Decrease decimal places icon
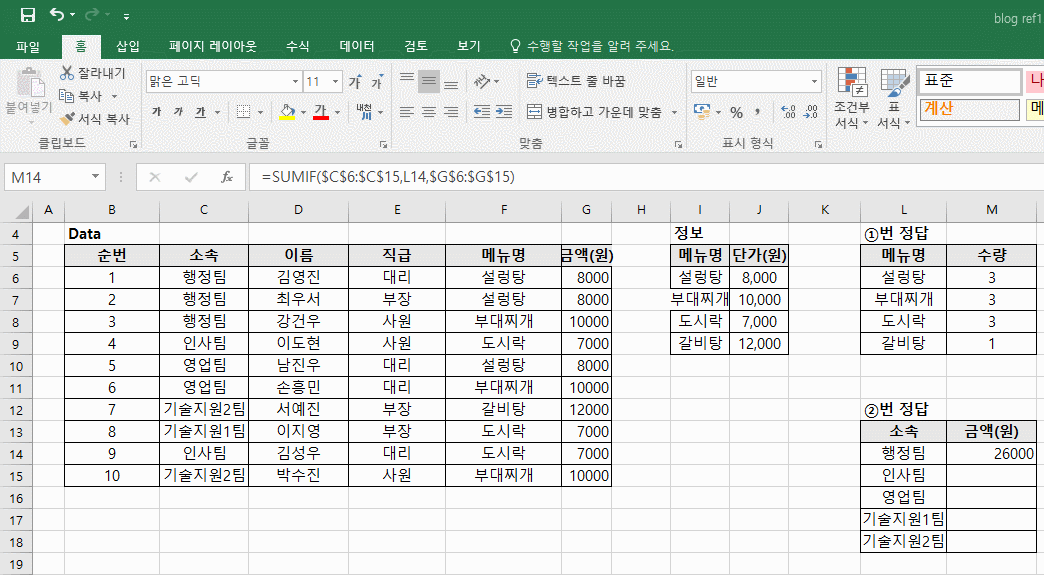 [x=810, y=112]
